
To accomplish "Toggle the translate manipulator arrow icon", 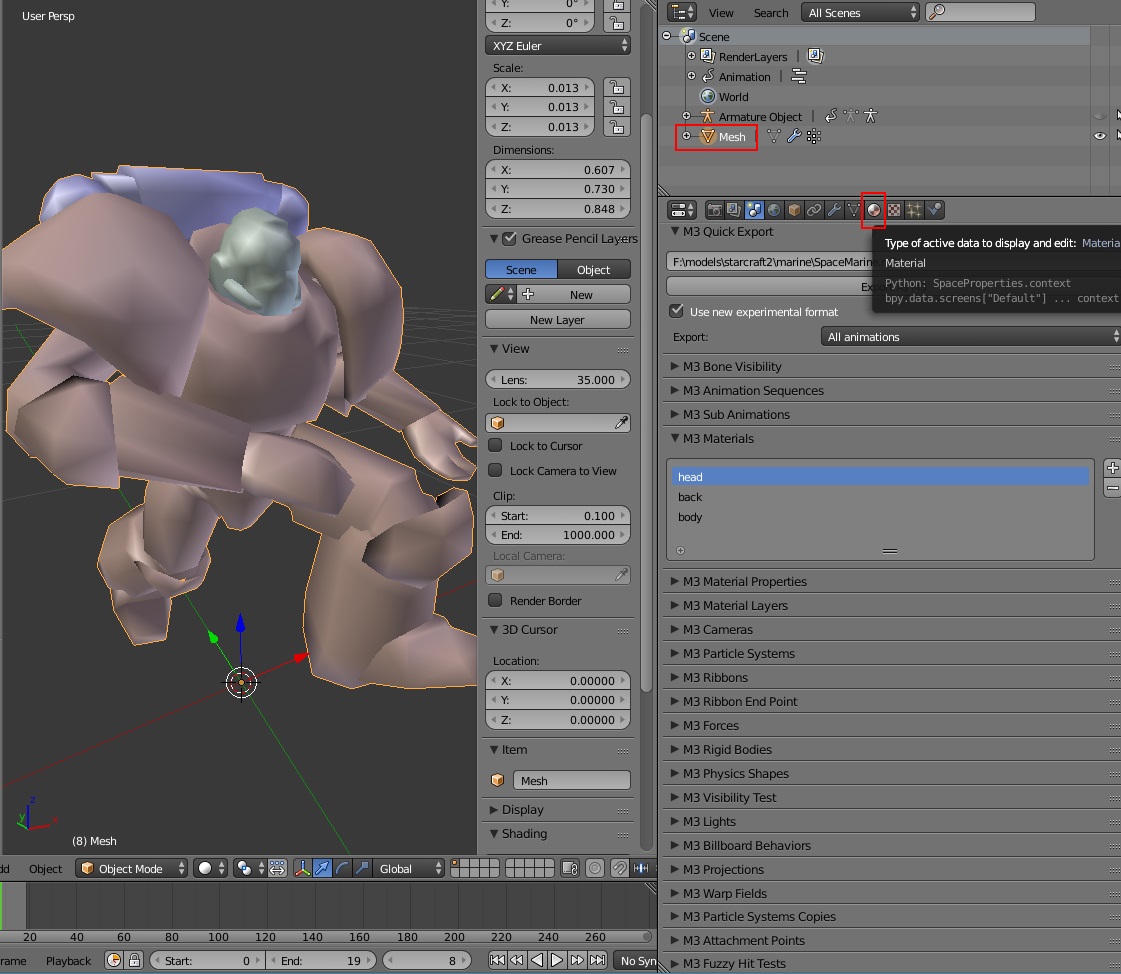I will click(322, 868).
